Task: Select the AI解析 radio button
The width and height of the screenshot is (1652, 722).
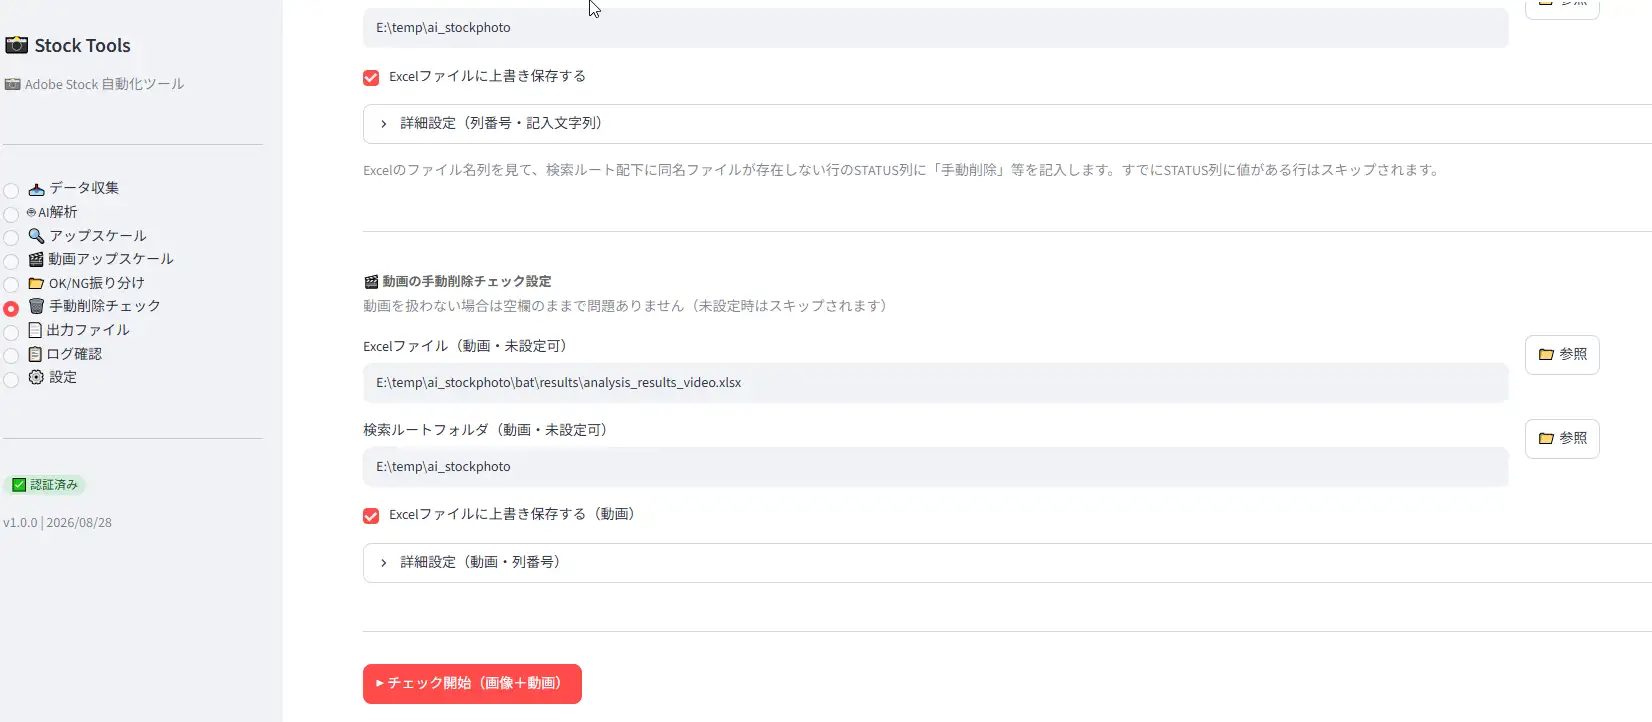Action: (x=11, y=214)
